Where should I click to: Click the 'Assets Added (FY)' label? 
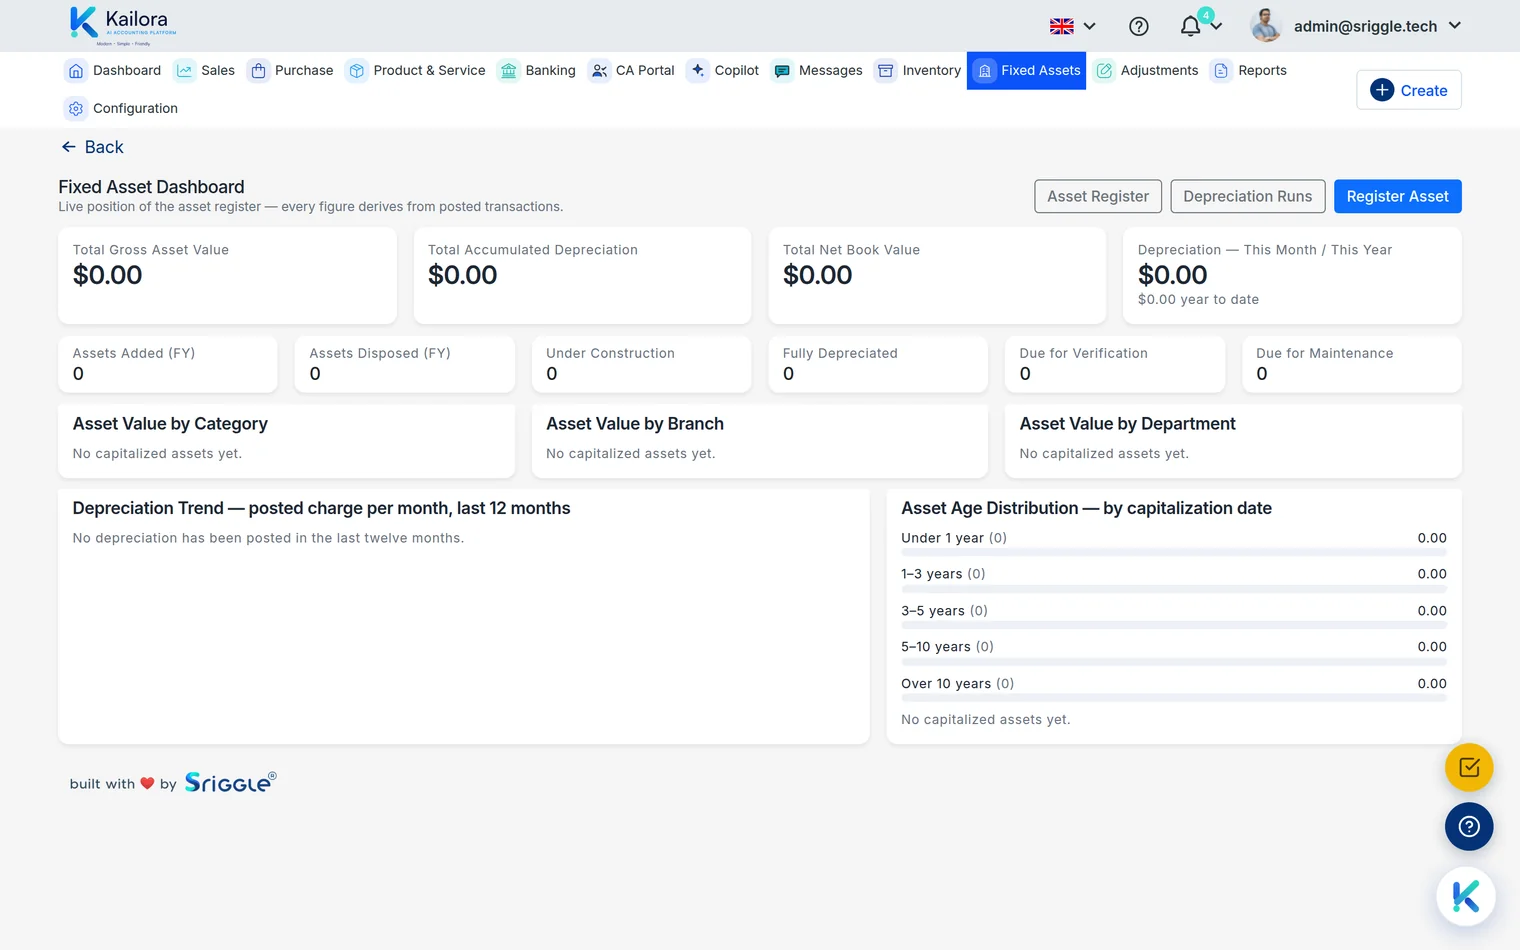coord(134,353)
